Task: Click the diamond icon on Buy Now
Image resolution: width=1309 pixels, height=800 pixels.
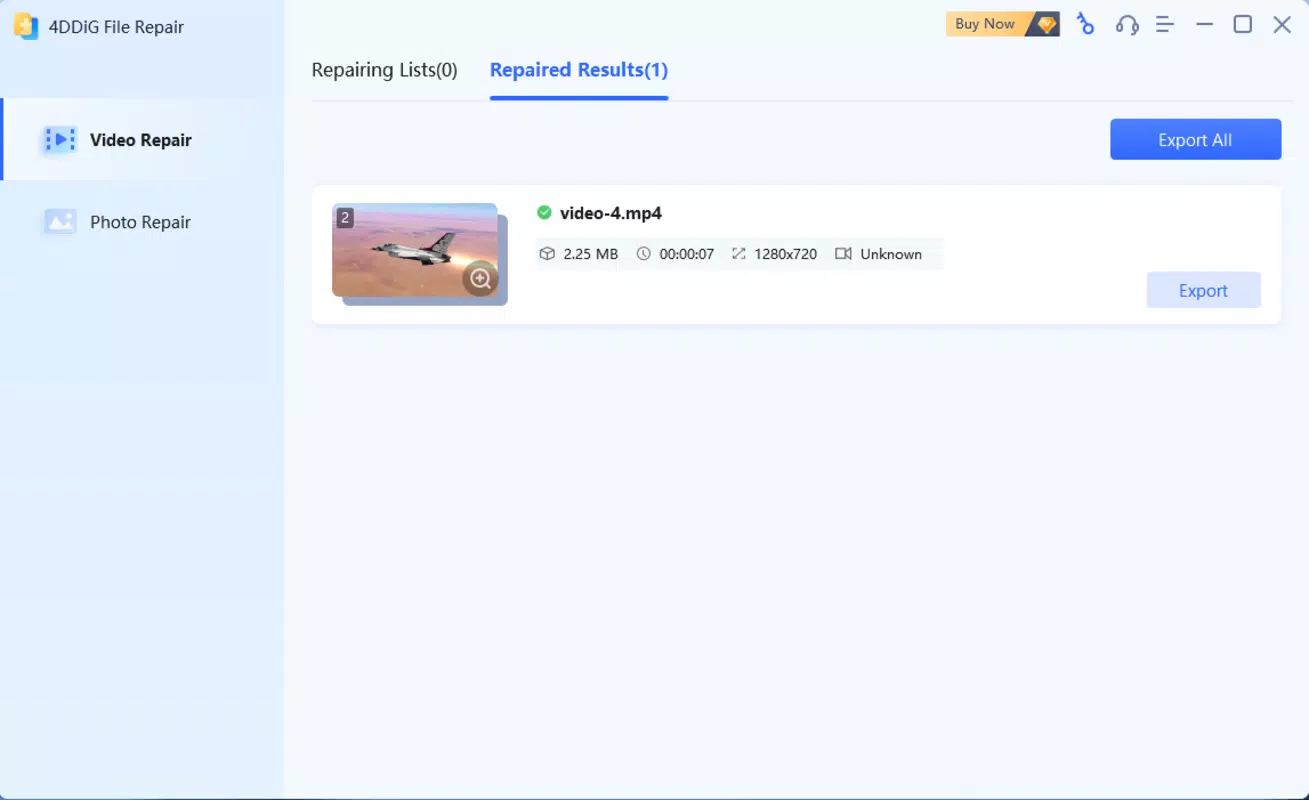Action: 1047,25
